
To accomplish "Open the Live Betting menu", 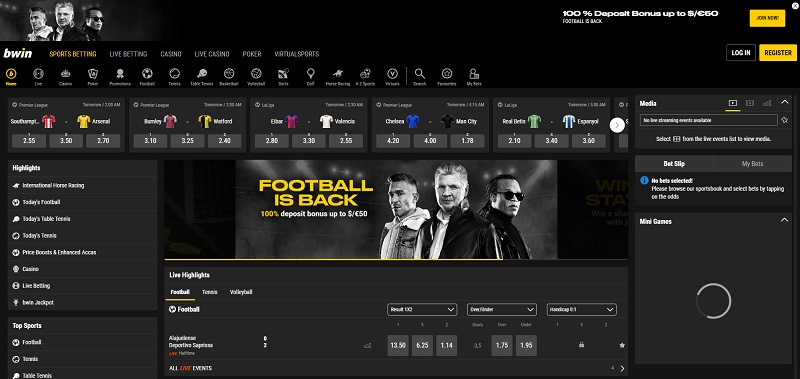I will click(128, 54).
